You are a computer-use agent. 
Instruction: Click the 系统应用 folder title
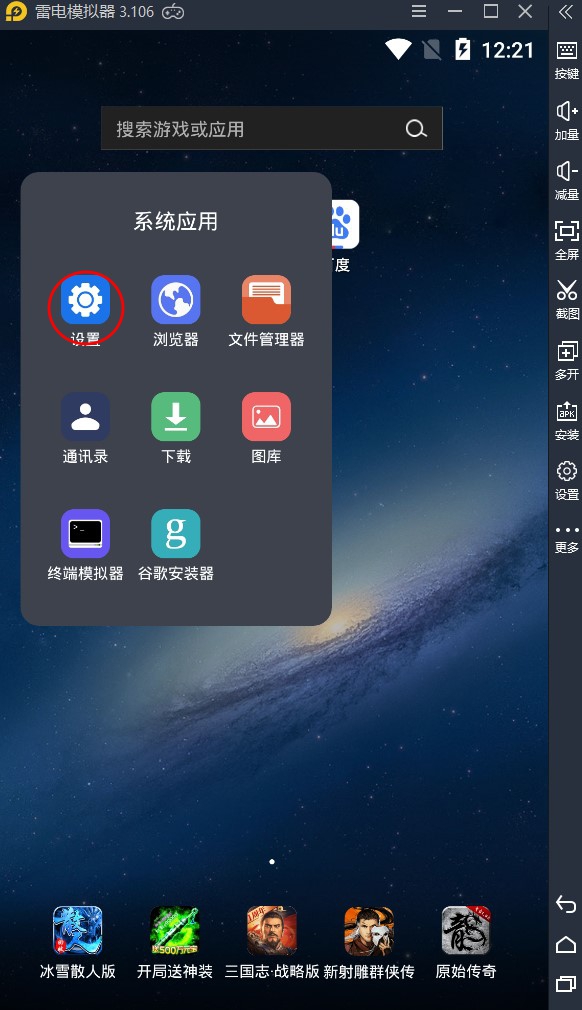tap(176, 222)
